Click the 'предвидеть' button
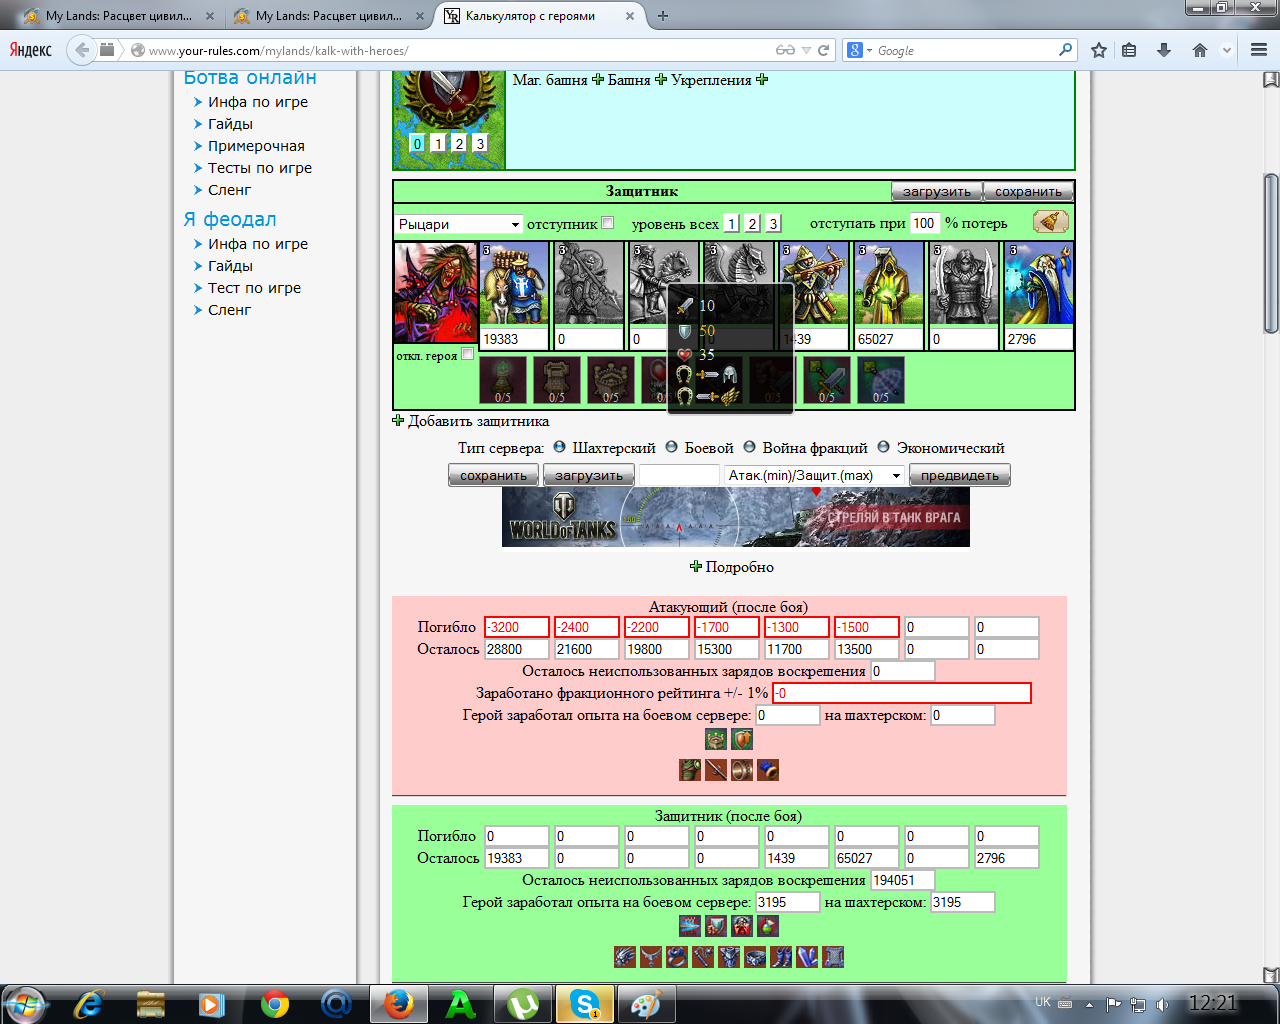1280x1024 pixels. point(960,475)
